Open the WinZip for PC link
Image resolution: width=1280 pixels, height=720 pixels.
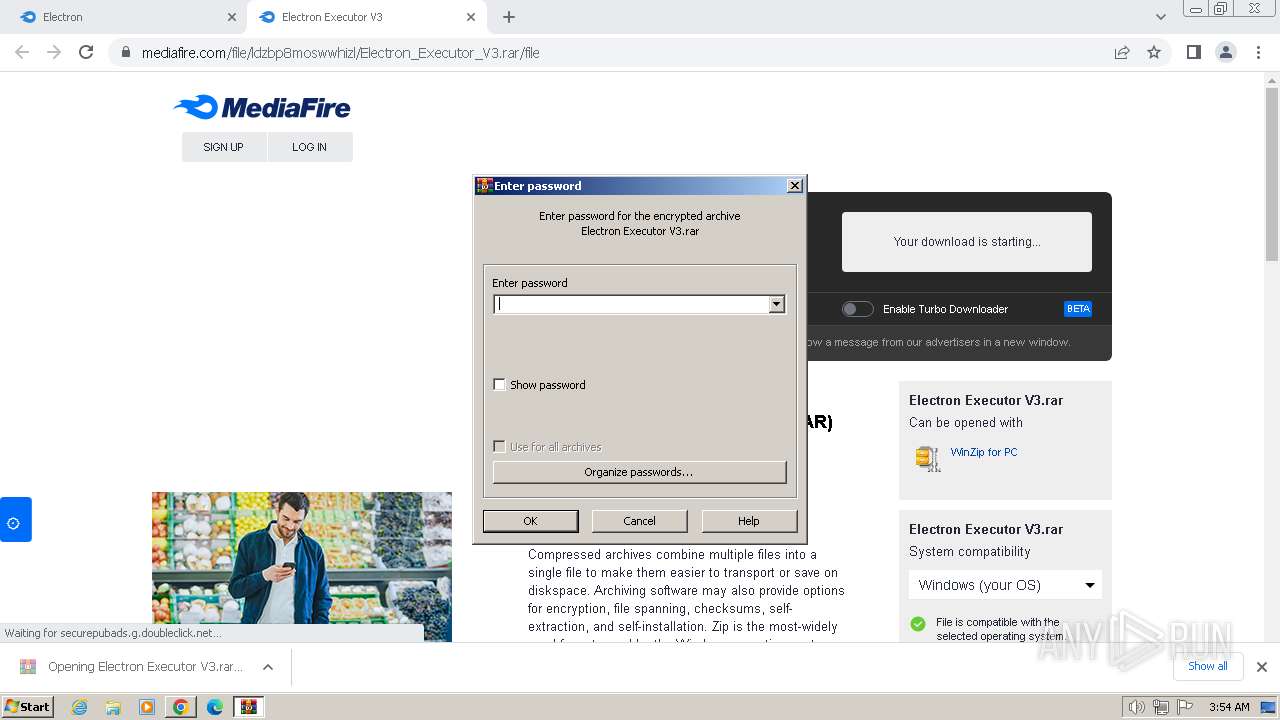tap(984, 452)
